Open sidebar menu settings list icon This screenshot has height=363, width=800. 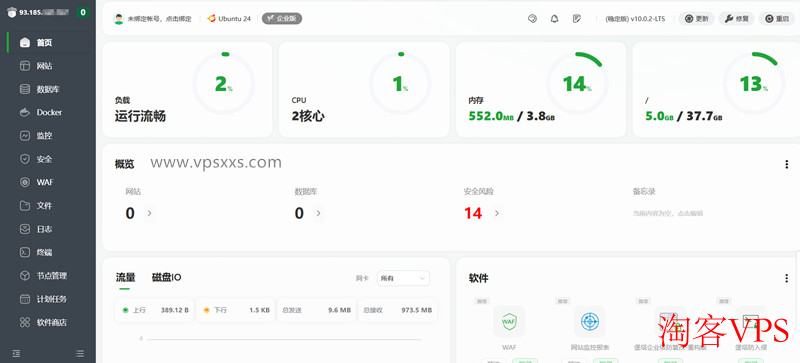[x=80, y=353]
